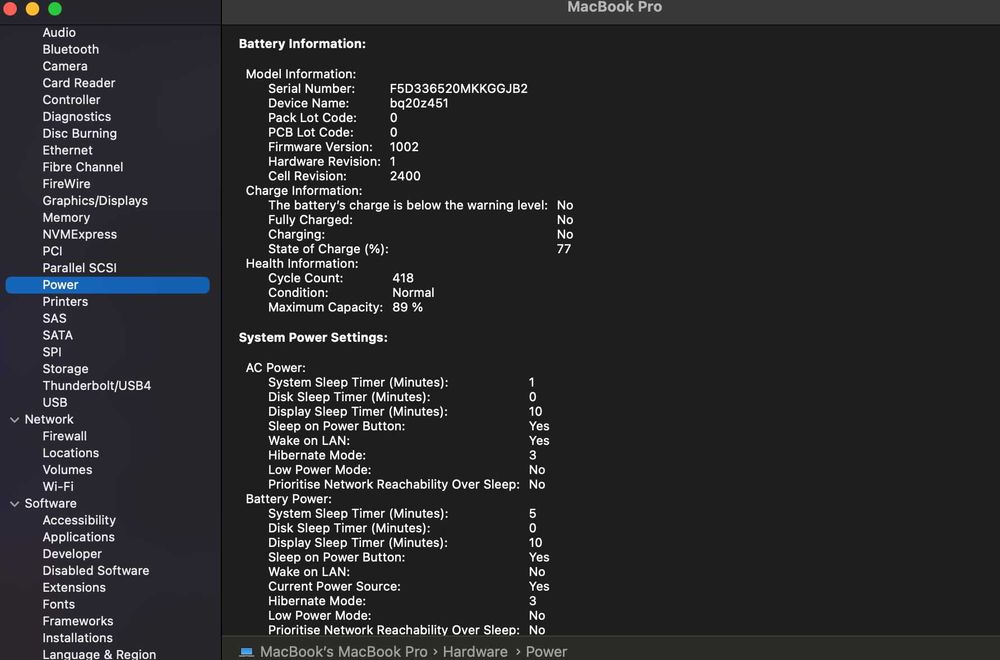
Task: Select Graphics/Displays in the sidebar
Action: click(95, 201)
